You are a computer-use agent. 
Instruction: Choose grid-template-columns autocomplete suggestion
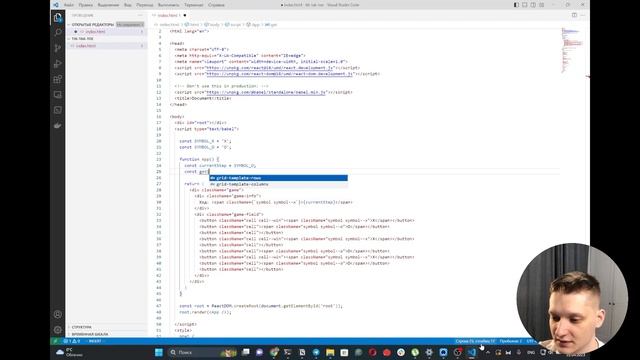[x=278, y=184]
